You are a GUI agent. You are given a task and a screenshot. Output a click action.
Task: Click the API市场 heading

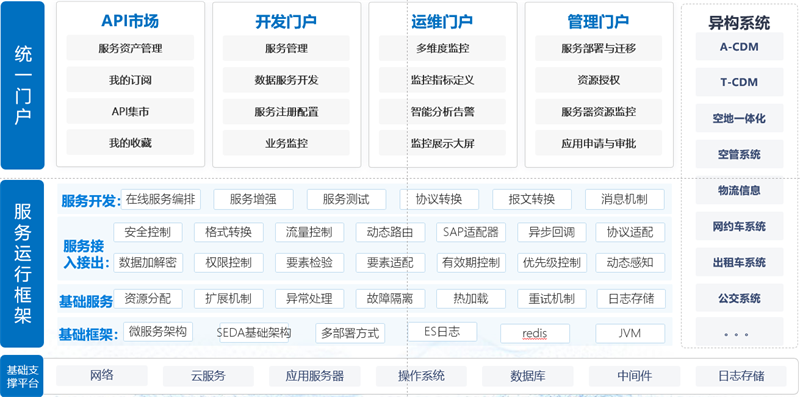130,21
